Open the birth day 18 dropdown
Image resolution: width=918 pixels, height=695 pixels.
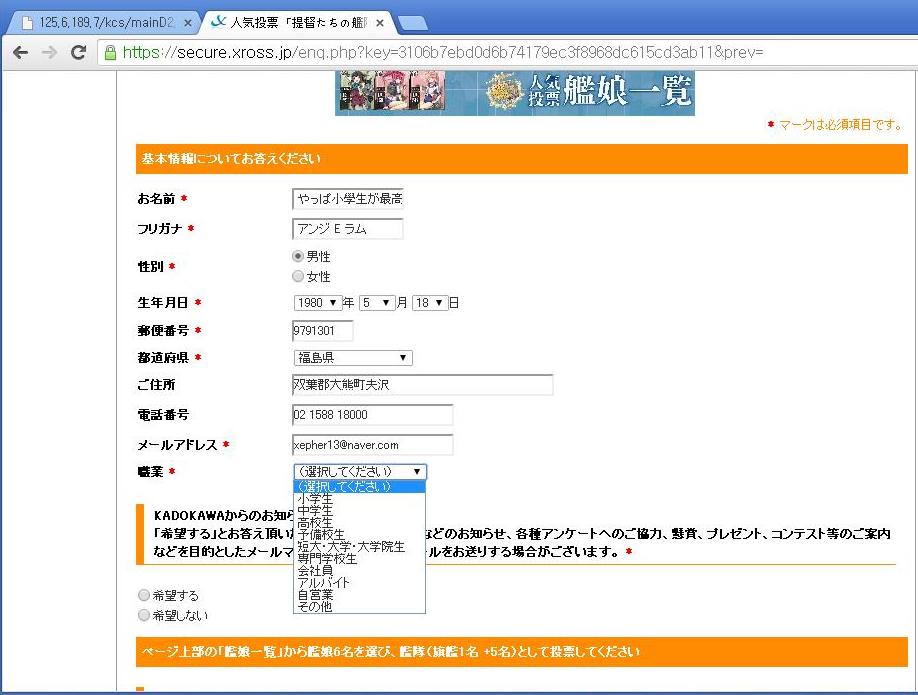[429, 303]
